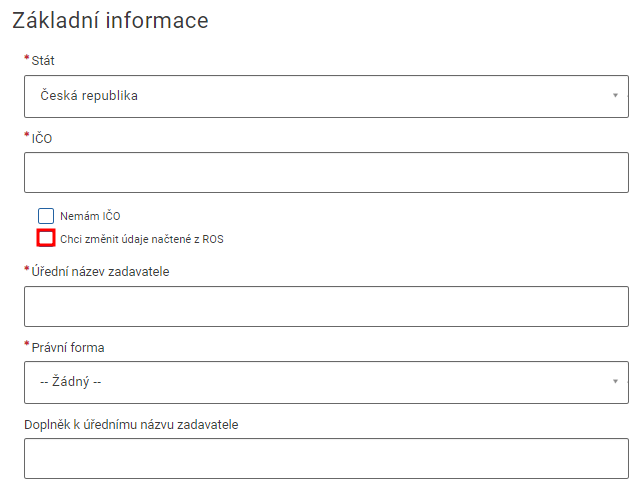Viewport: 638px width, 487px height.
Task: Focus the 'Doplněk k úřednímu názvu zadavatele' field
Action: pos(326,458)
